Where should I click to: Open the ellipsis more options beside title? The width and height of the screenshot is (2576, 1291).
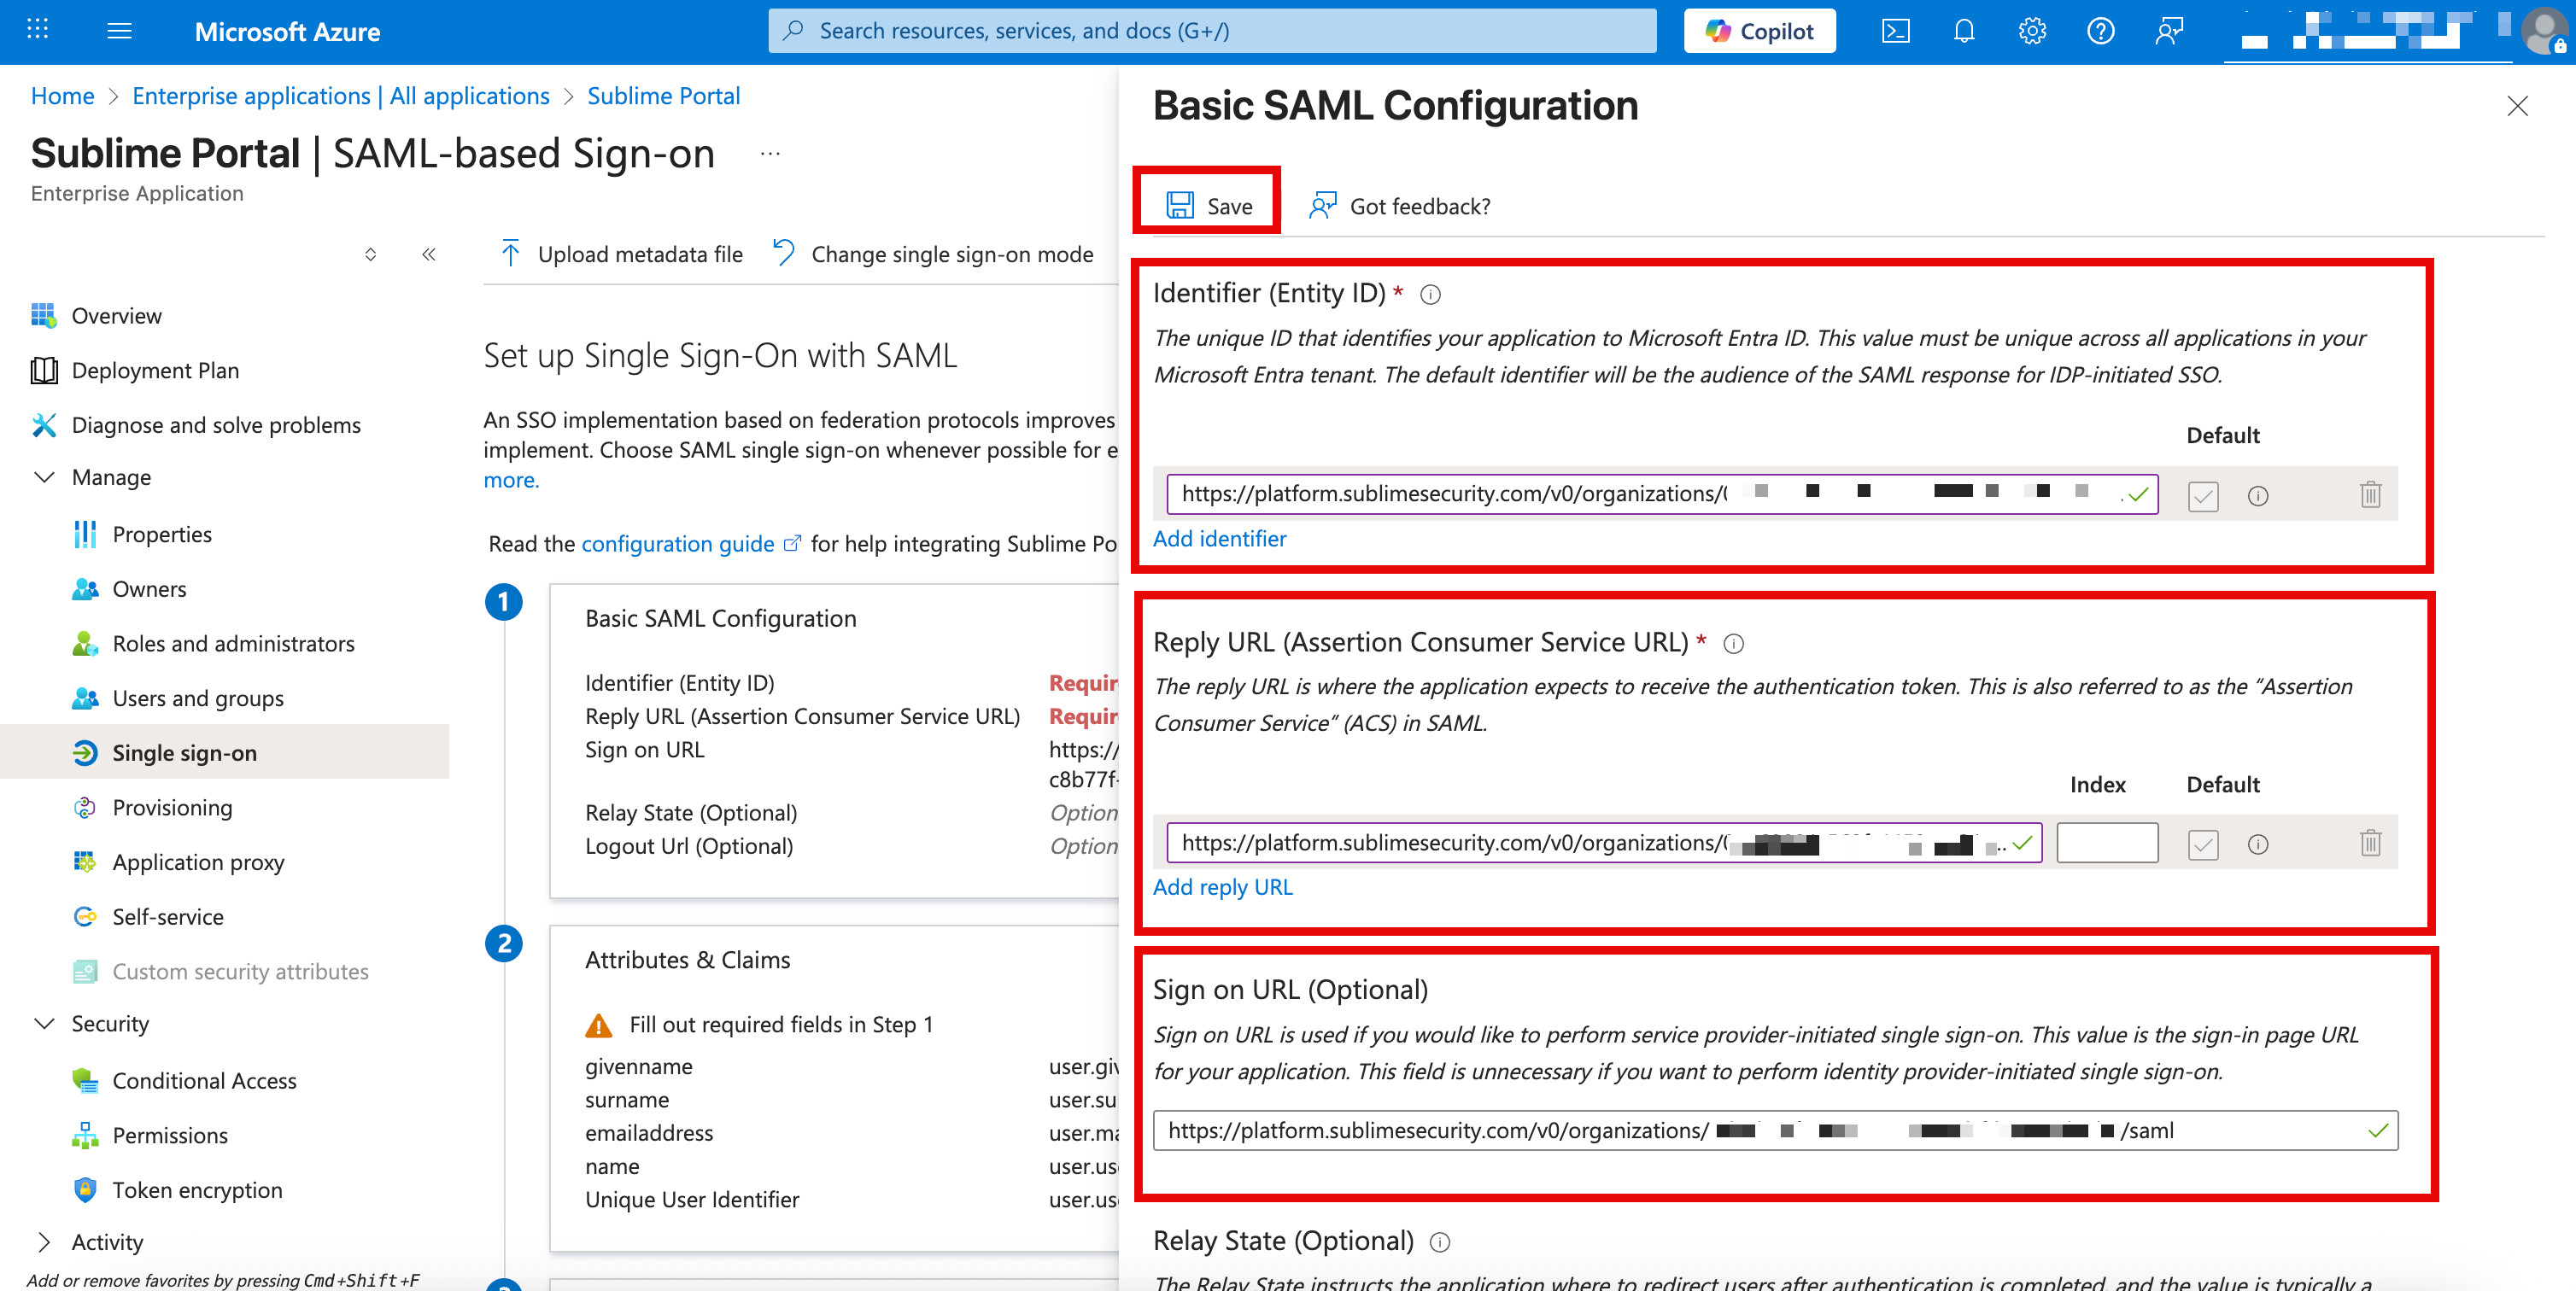point(769,154)
